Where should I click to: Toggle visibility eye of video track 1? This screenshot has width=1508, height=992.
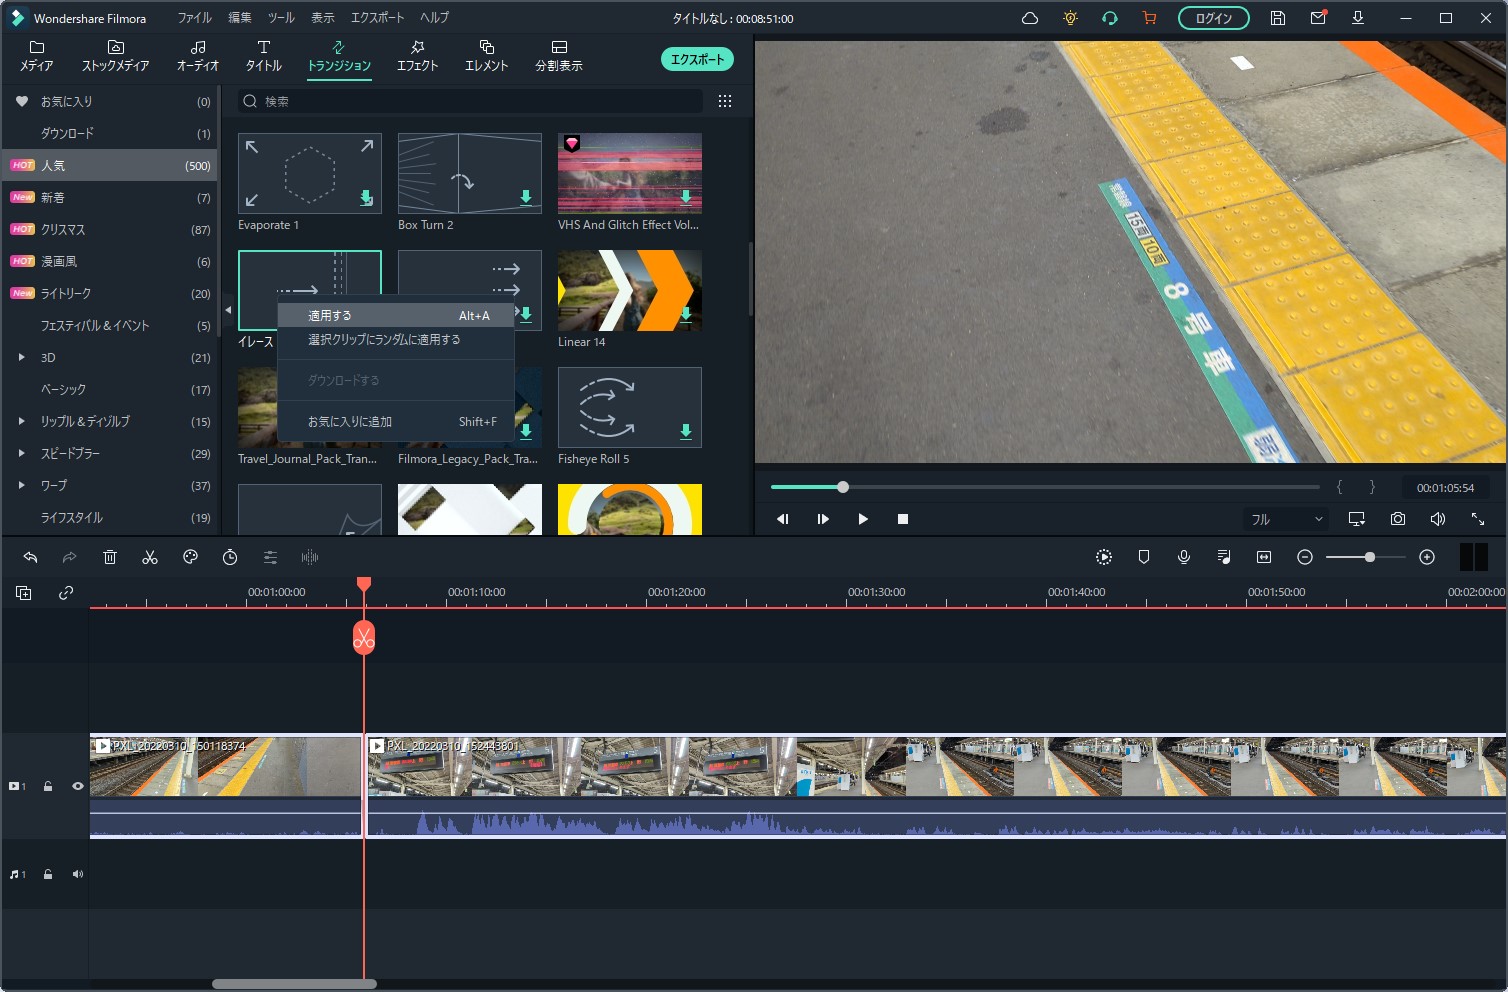[77, 786]
